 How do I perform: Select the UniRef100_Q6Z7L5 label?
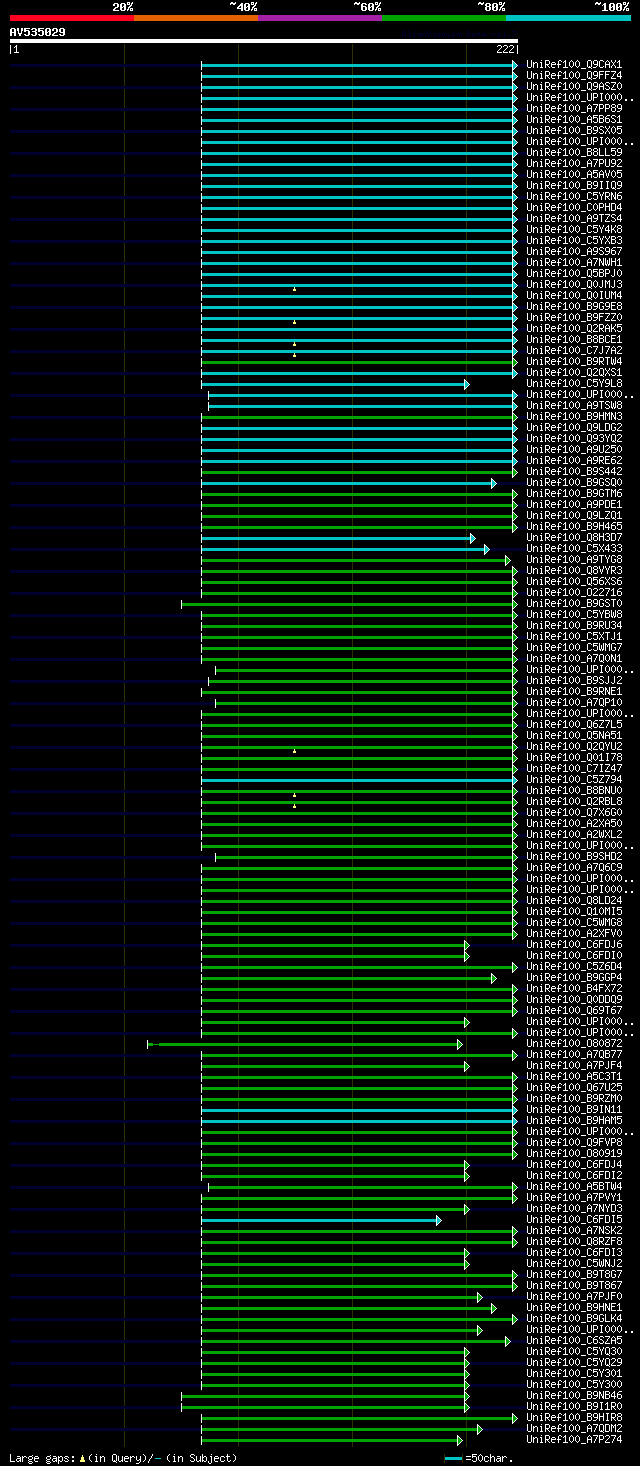574,724
